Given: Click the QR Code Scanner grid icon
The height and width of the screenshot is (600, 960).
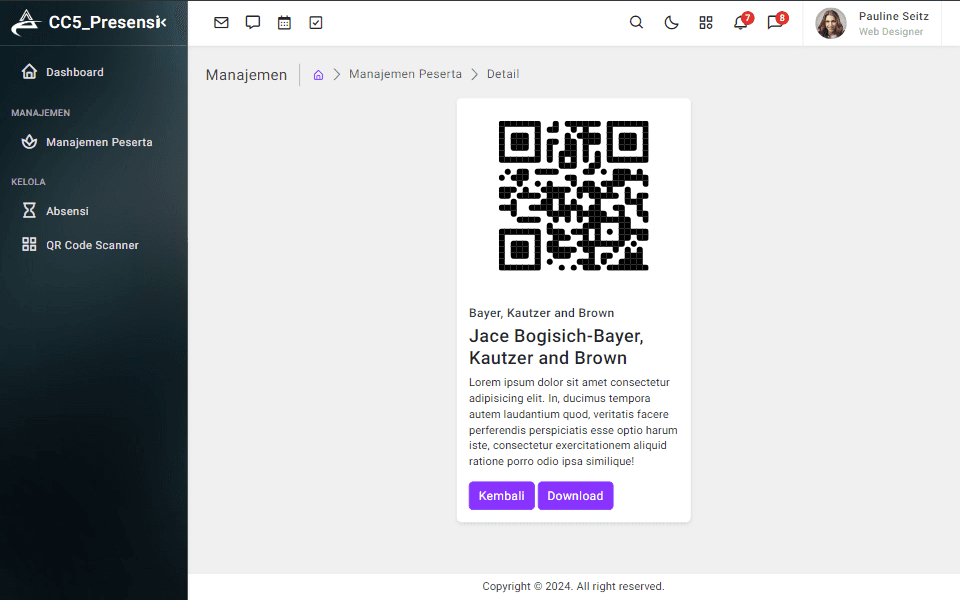Looking at the screenshot, I should pos(29,244).
